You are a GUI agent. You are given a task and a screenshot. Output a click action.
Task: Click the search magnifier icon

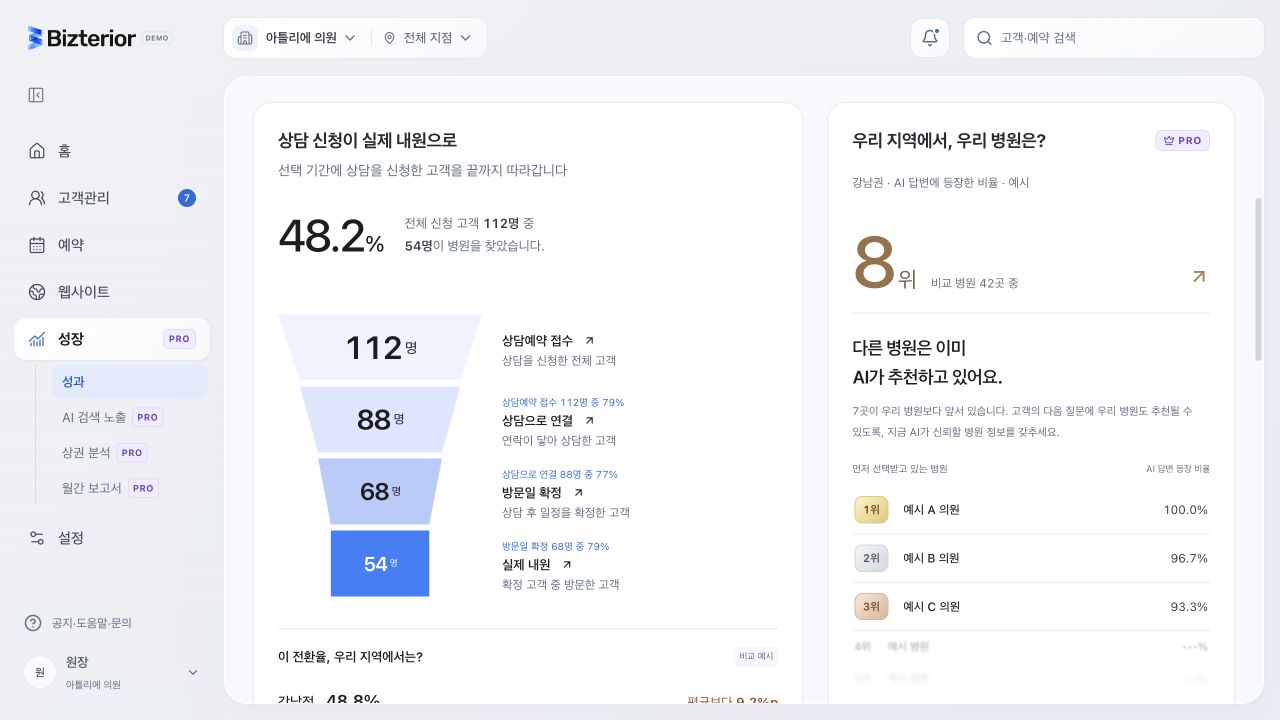(x=984, y=38)
